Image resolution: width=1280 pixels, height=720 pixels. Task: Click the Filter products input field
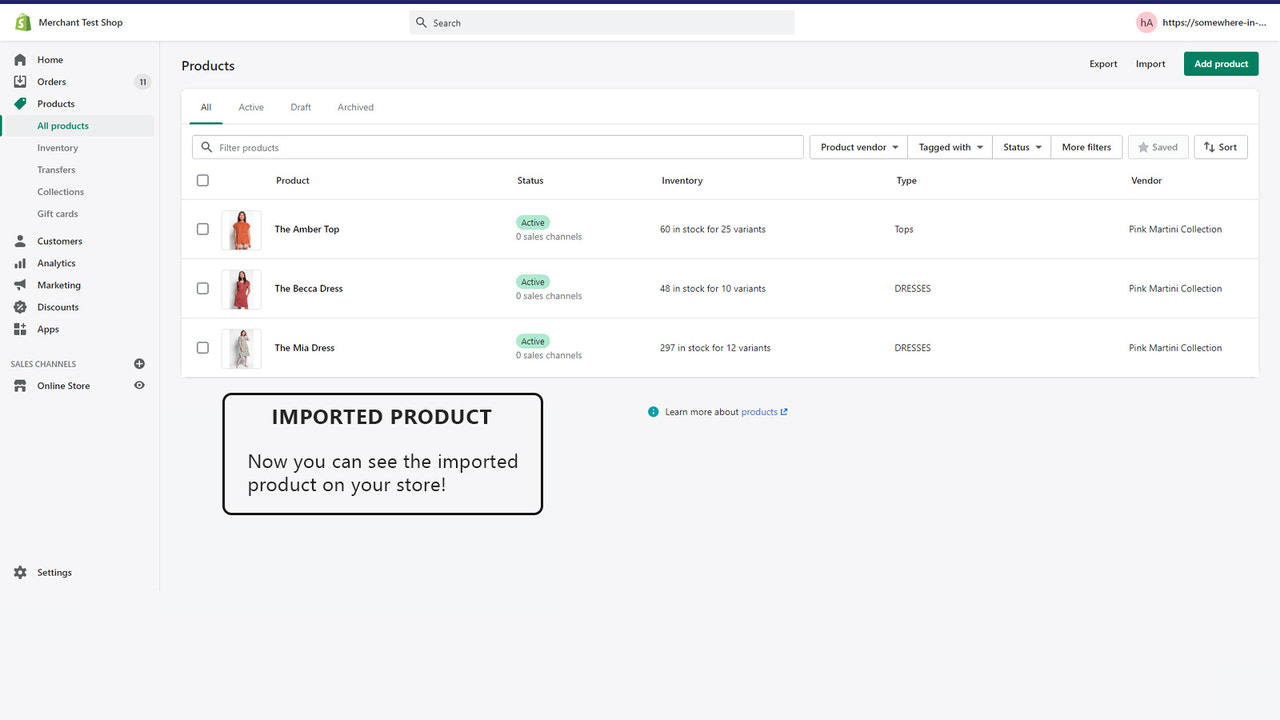(498, 147)
